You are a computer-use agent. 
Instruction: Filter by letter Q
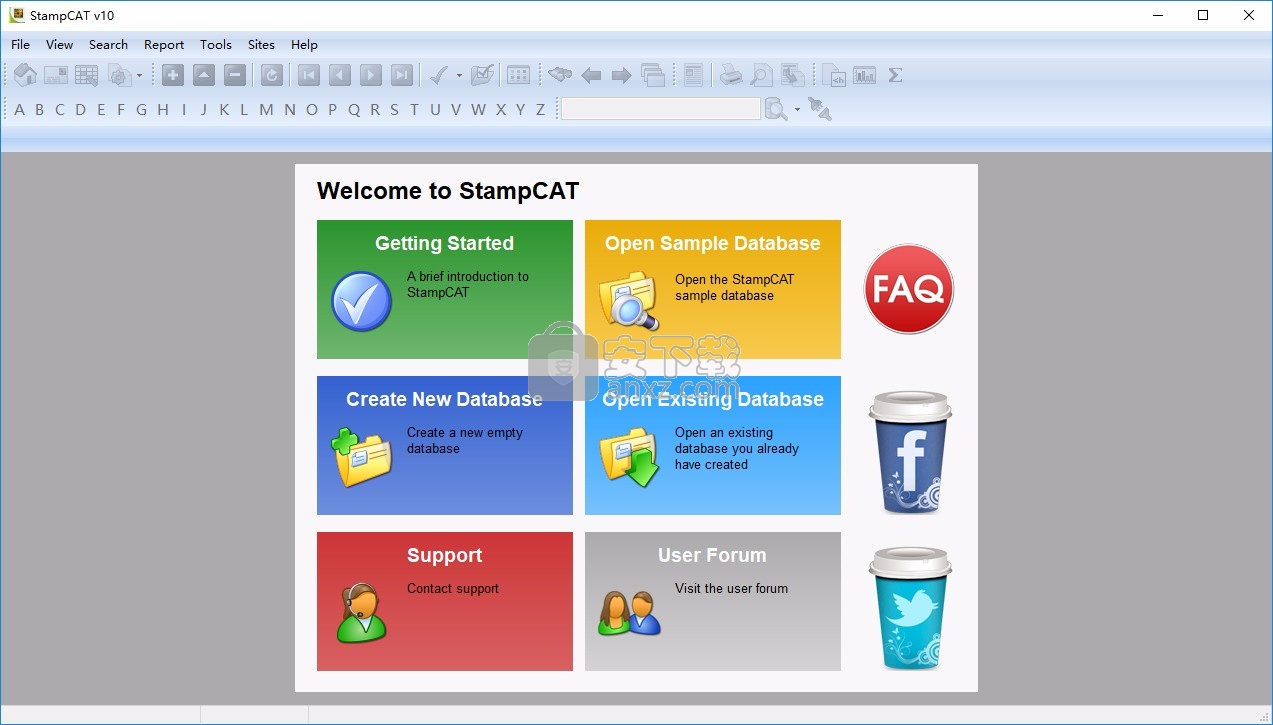(x=354, y=110)
